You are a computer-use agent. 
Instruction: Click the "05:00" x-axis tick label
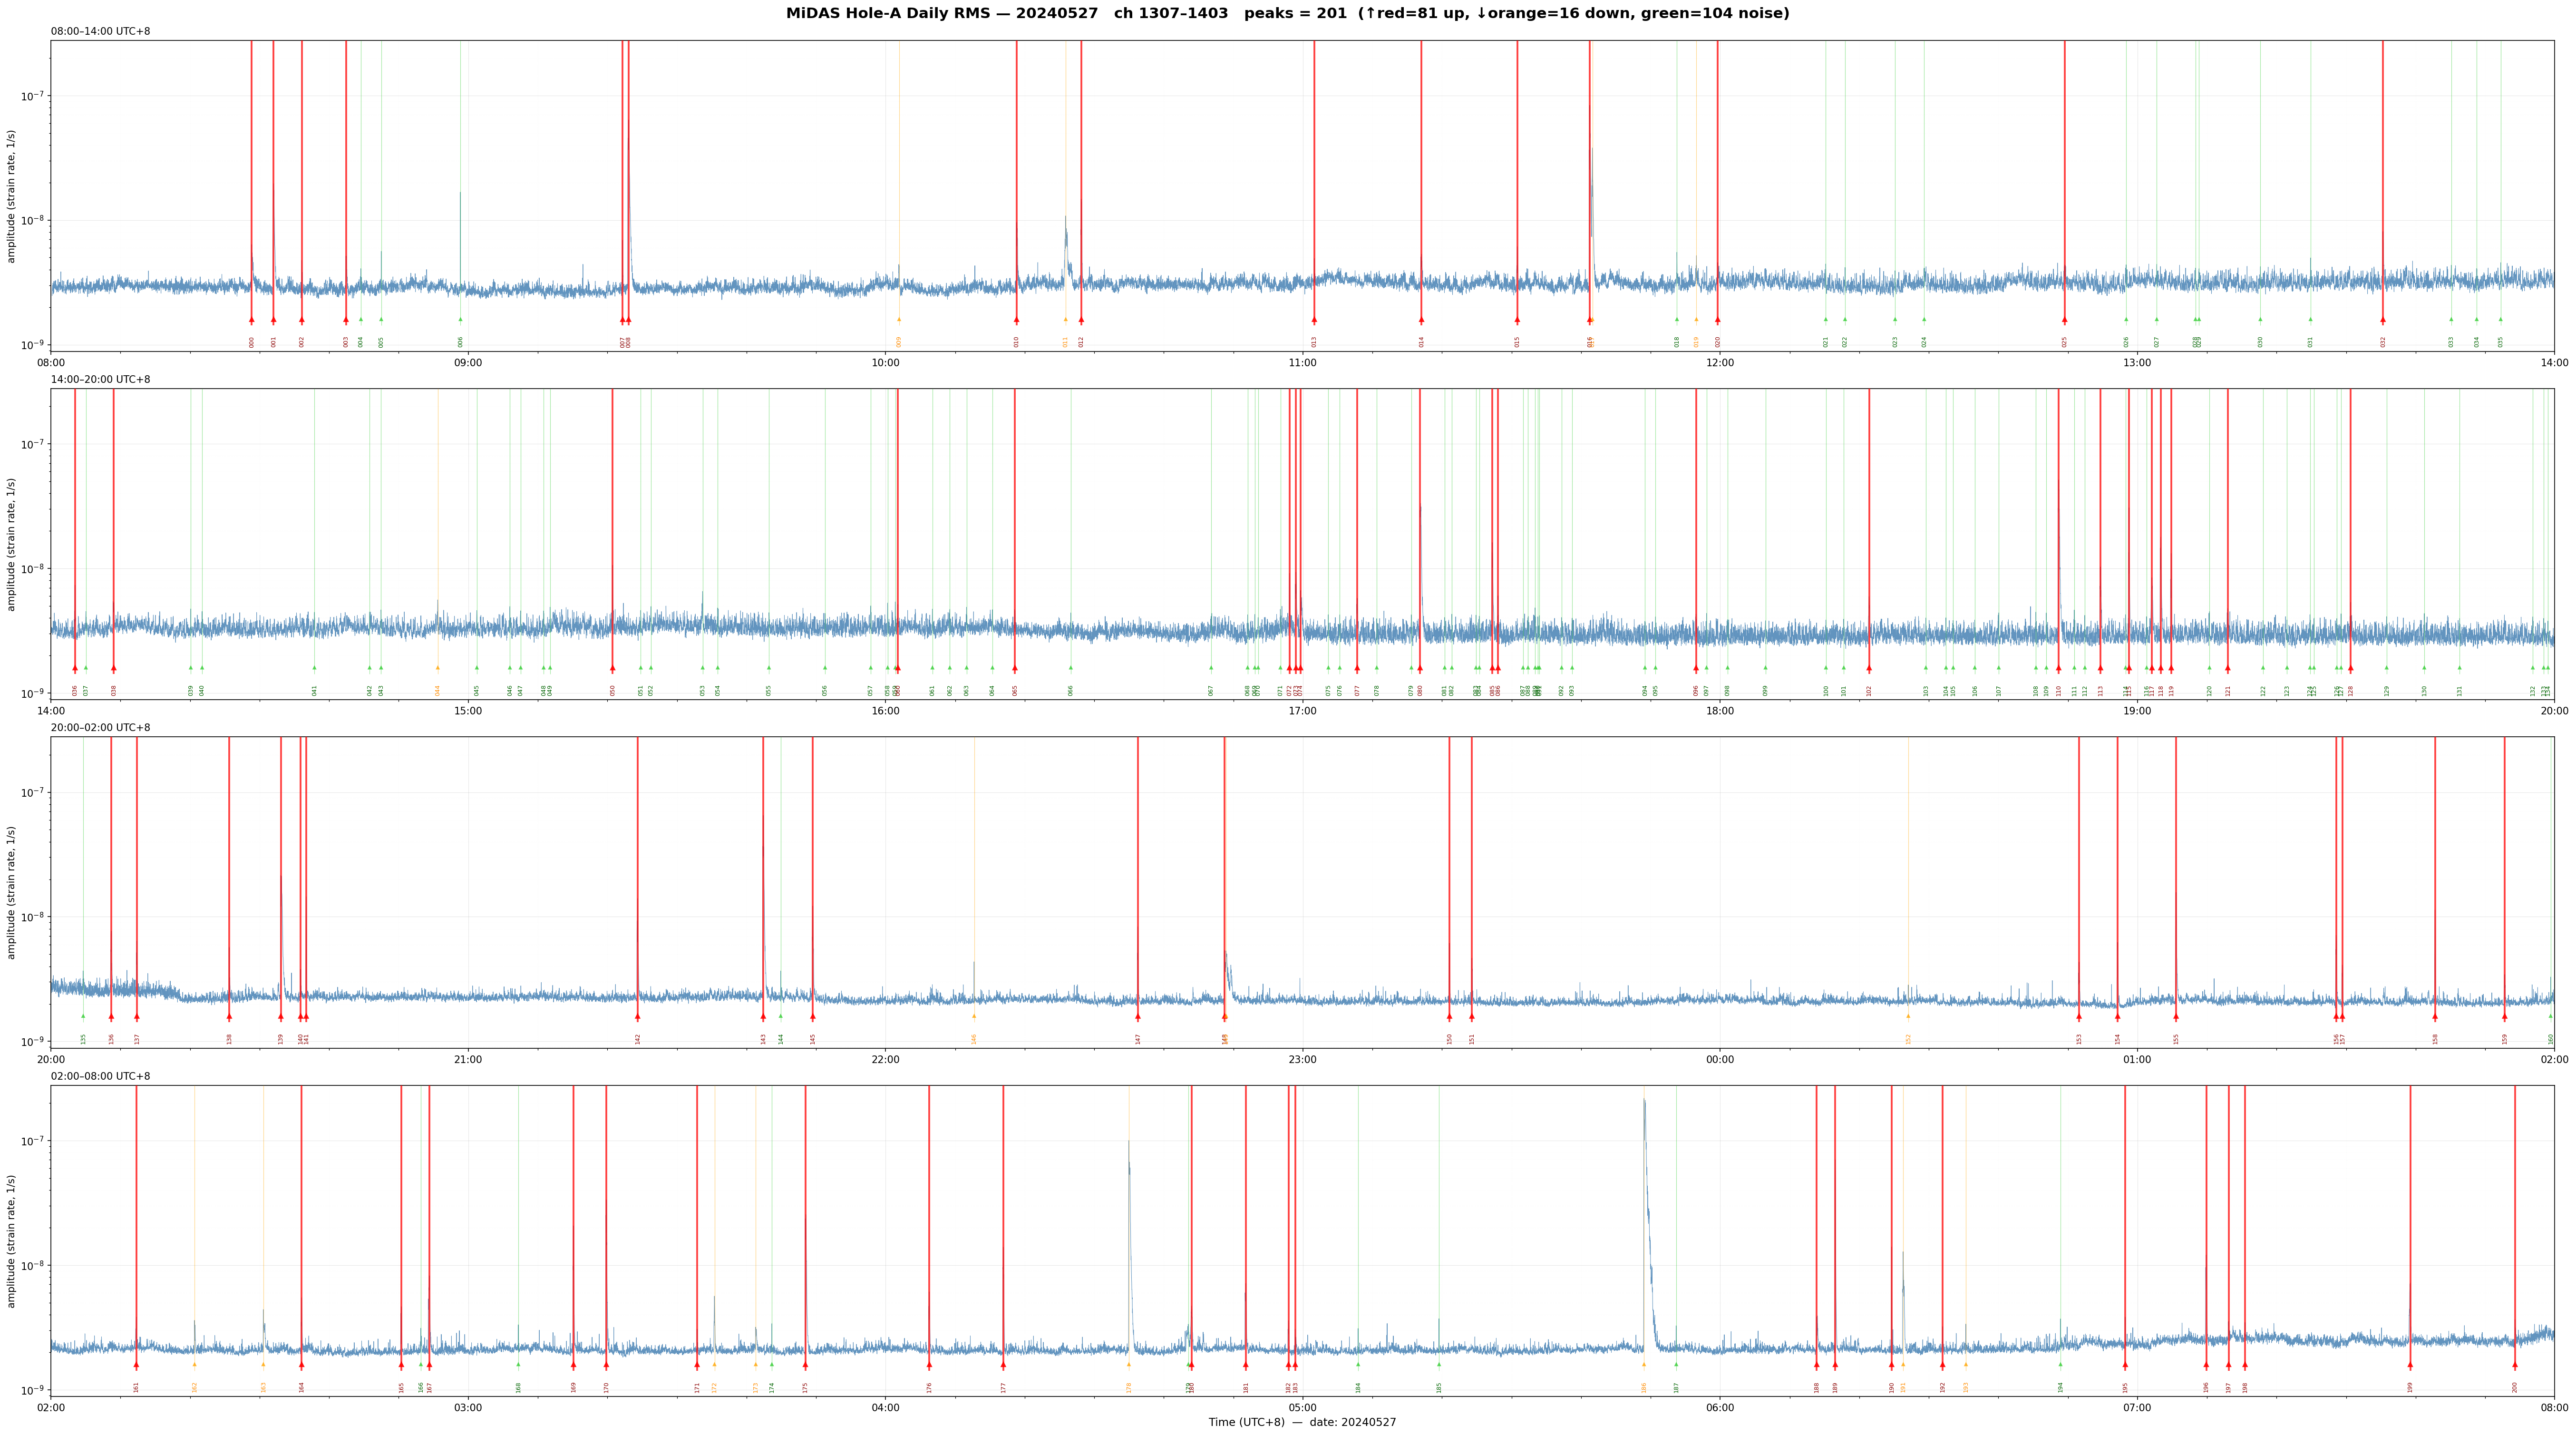pos(1302,1408)
